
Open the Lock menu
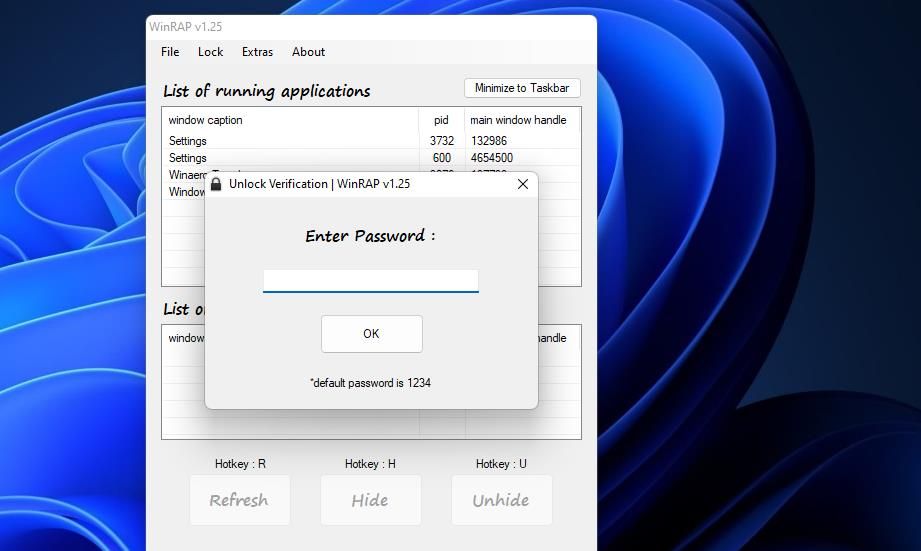click(210, 52)
